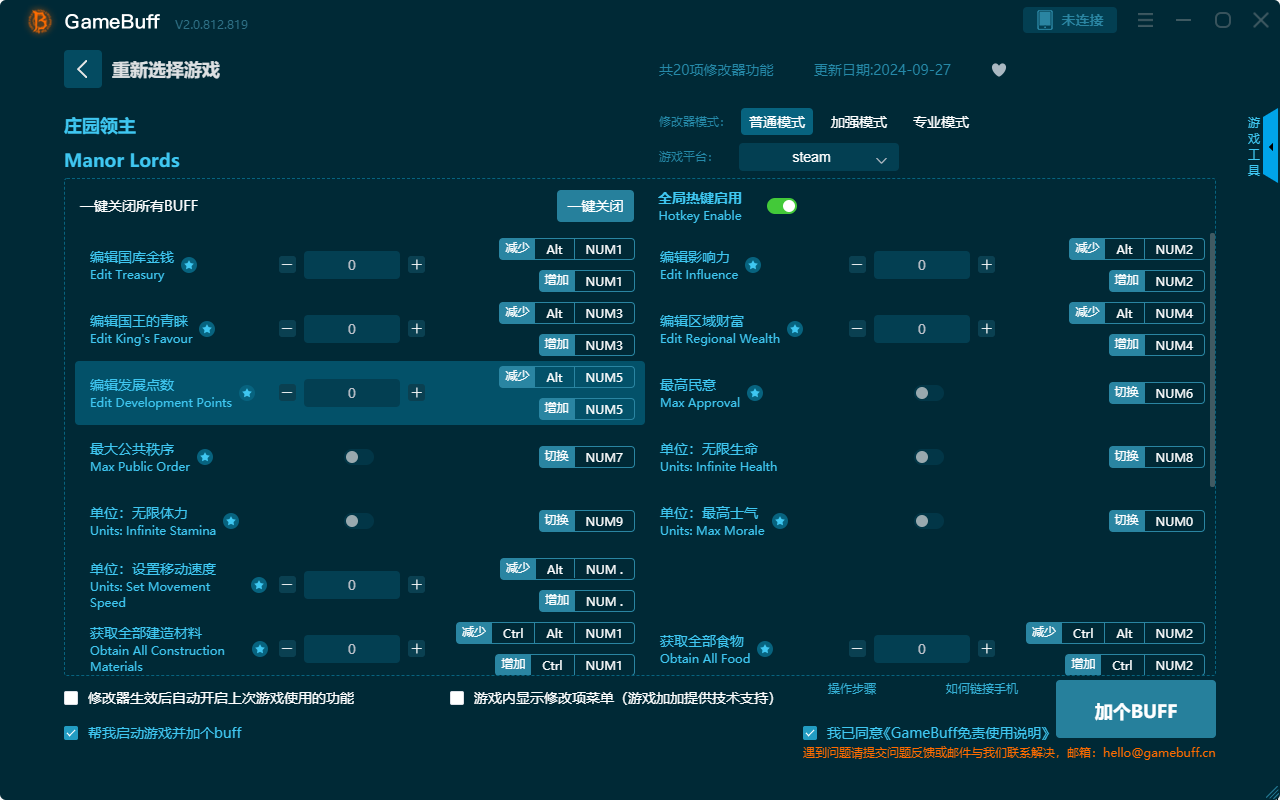The image size is (1280, 800).
Task: Click the 加个BUFF button
Action: (x=1136, y=711)
